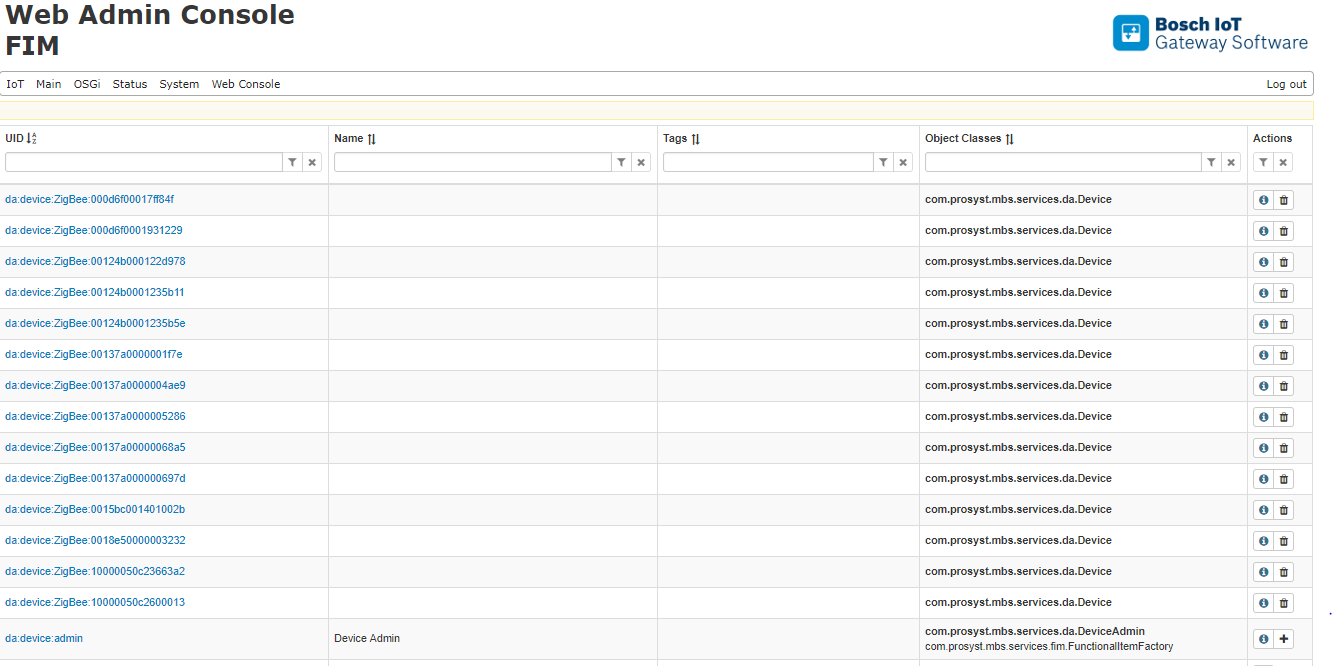
Task: Open da:device:ZigBee:00124b000122d978 link
Action: pyautogui.click(x=95, y=261)
